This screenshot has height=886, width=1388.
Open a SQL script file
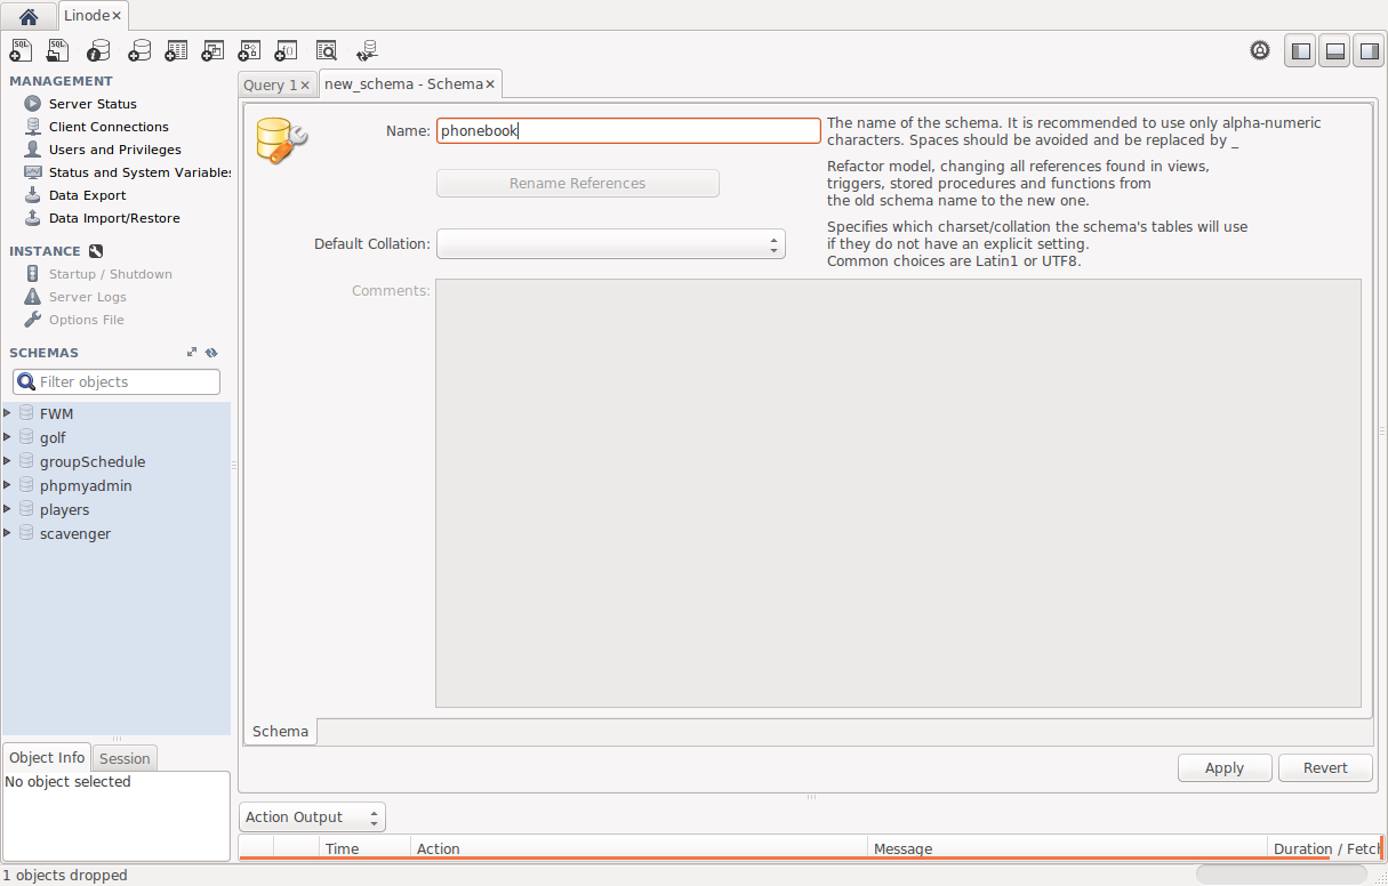pos(57,50)
